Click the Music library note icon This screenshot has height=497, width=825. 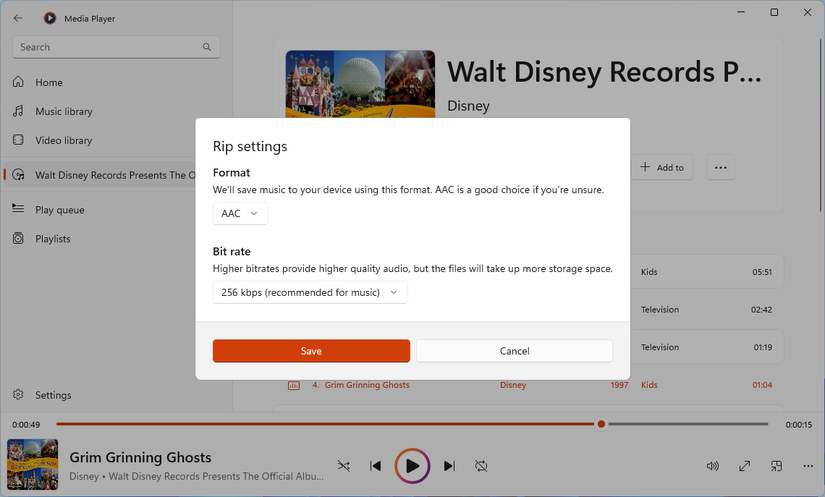click(x=18, y=111)
